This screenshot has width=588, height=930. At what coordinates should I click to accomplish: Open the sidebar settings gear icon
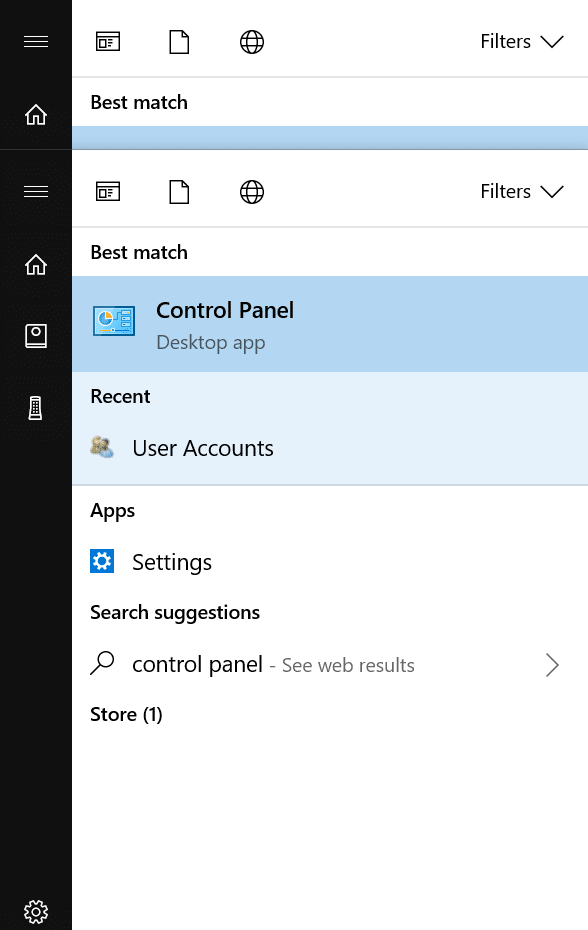pyautogui.click(x=36, y=911)
